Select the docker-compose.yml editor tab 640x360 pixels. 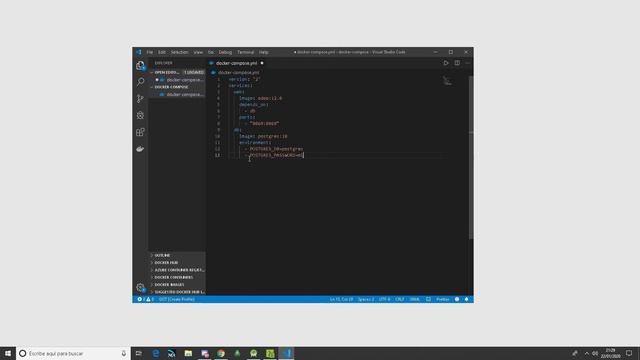tap(236, 63)
